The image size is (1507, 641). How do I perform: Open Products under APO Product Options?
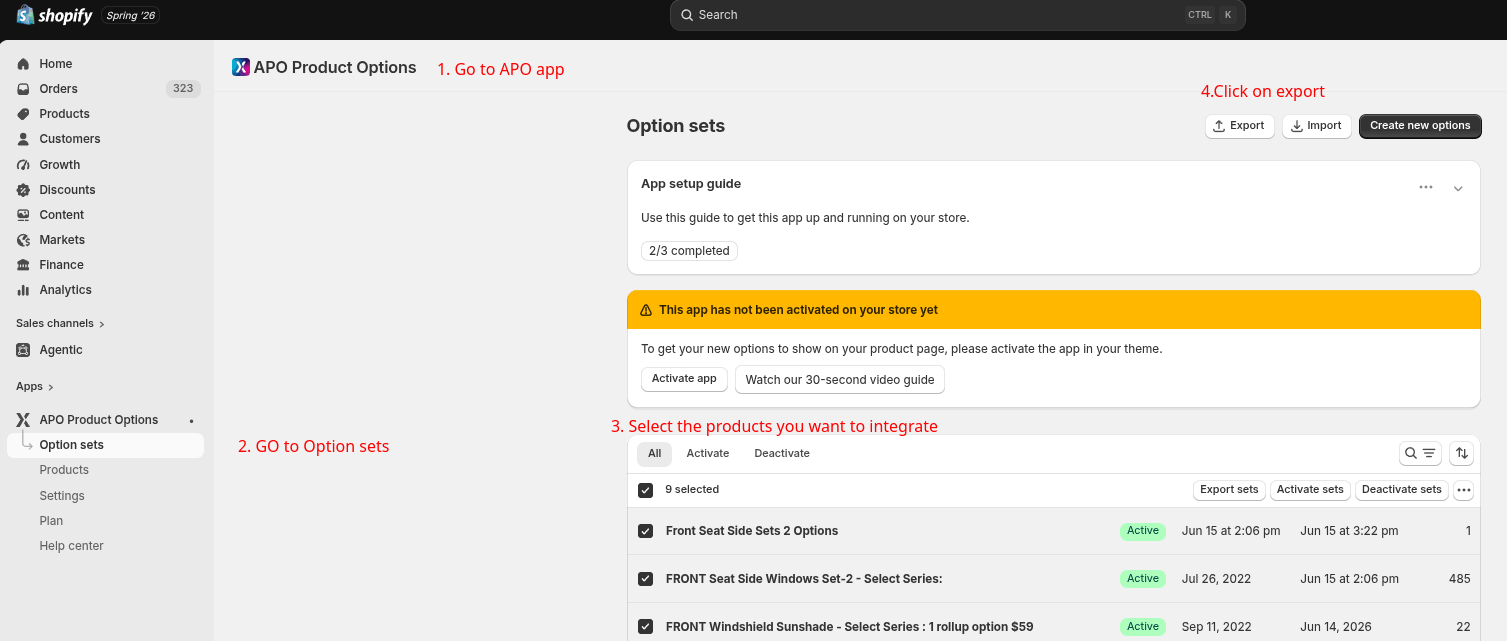(x=64, y=470)
